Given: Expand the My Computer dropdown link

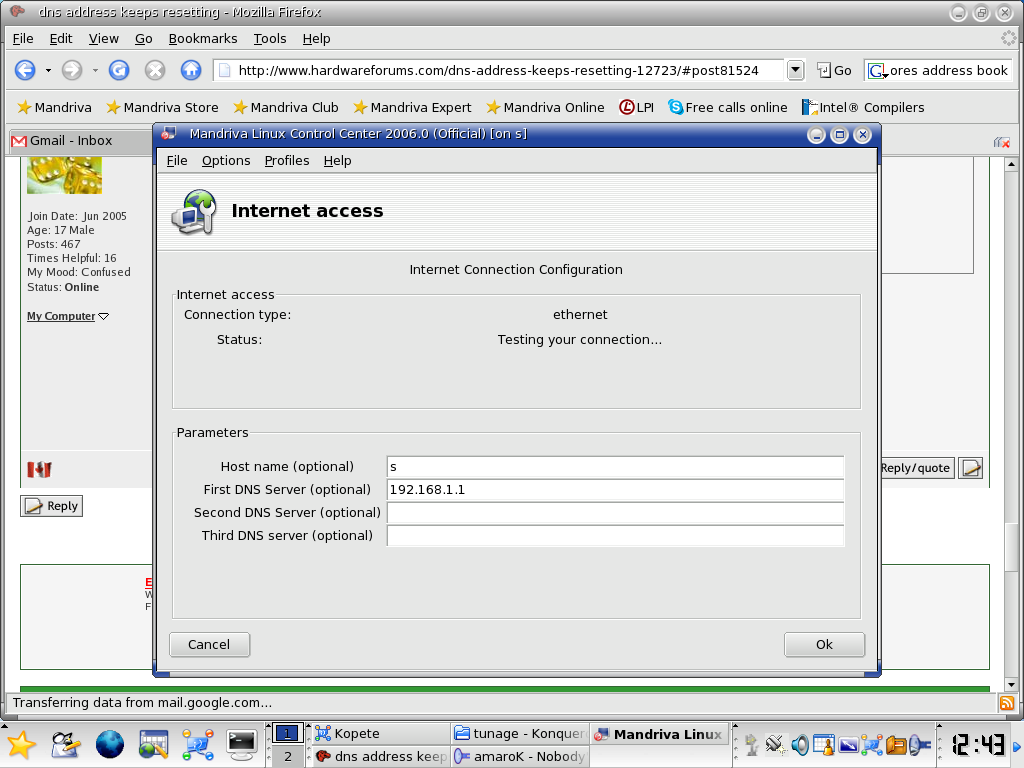Looking at the screenshot, I should click(x=68, y=316).
